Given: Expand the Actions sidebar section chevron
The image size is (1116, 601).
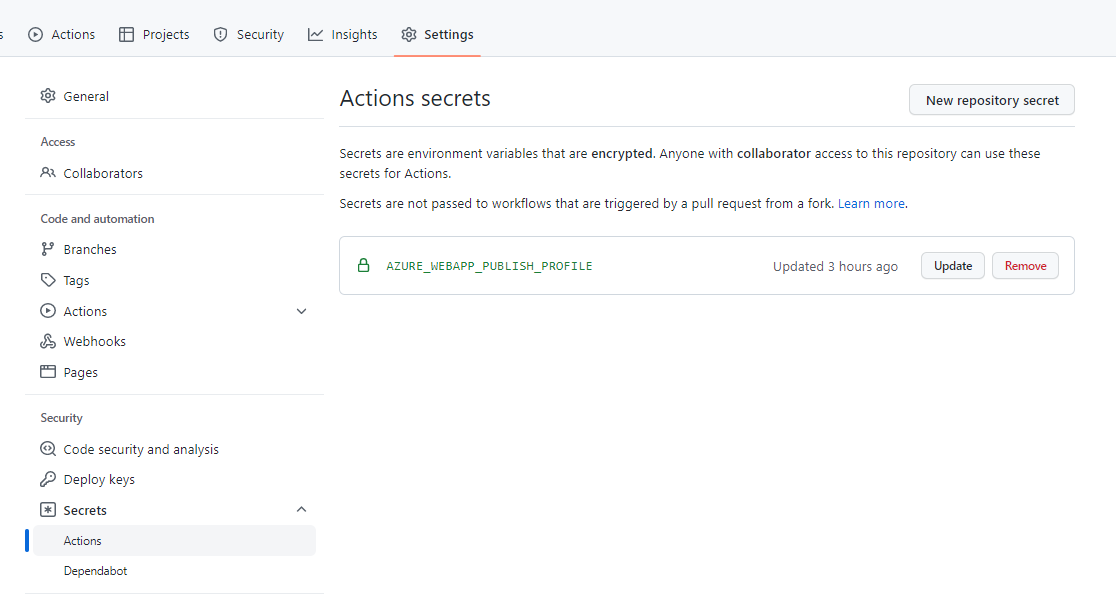Looking at the screenshot, I should (x=302, y=311).
